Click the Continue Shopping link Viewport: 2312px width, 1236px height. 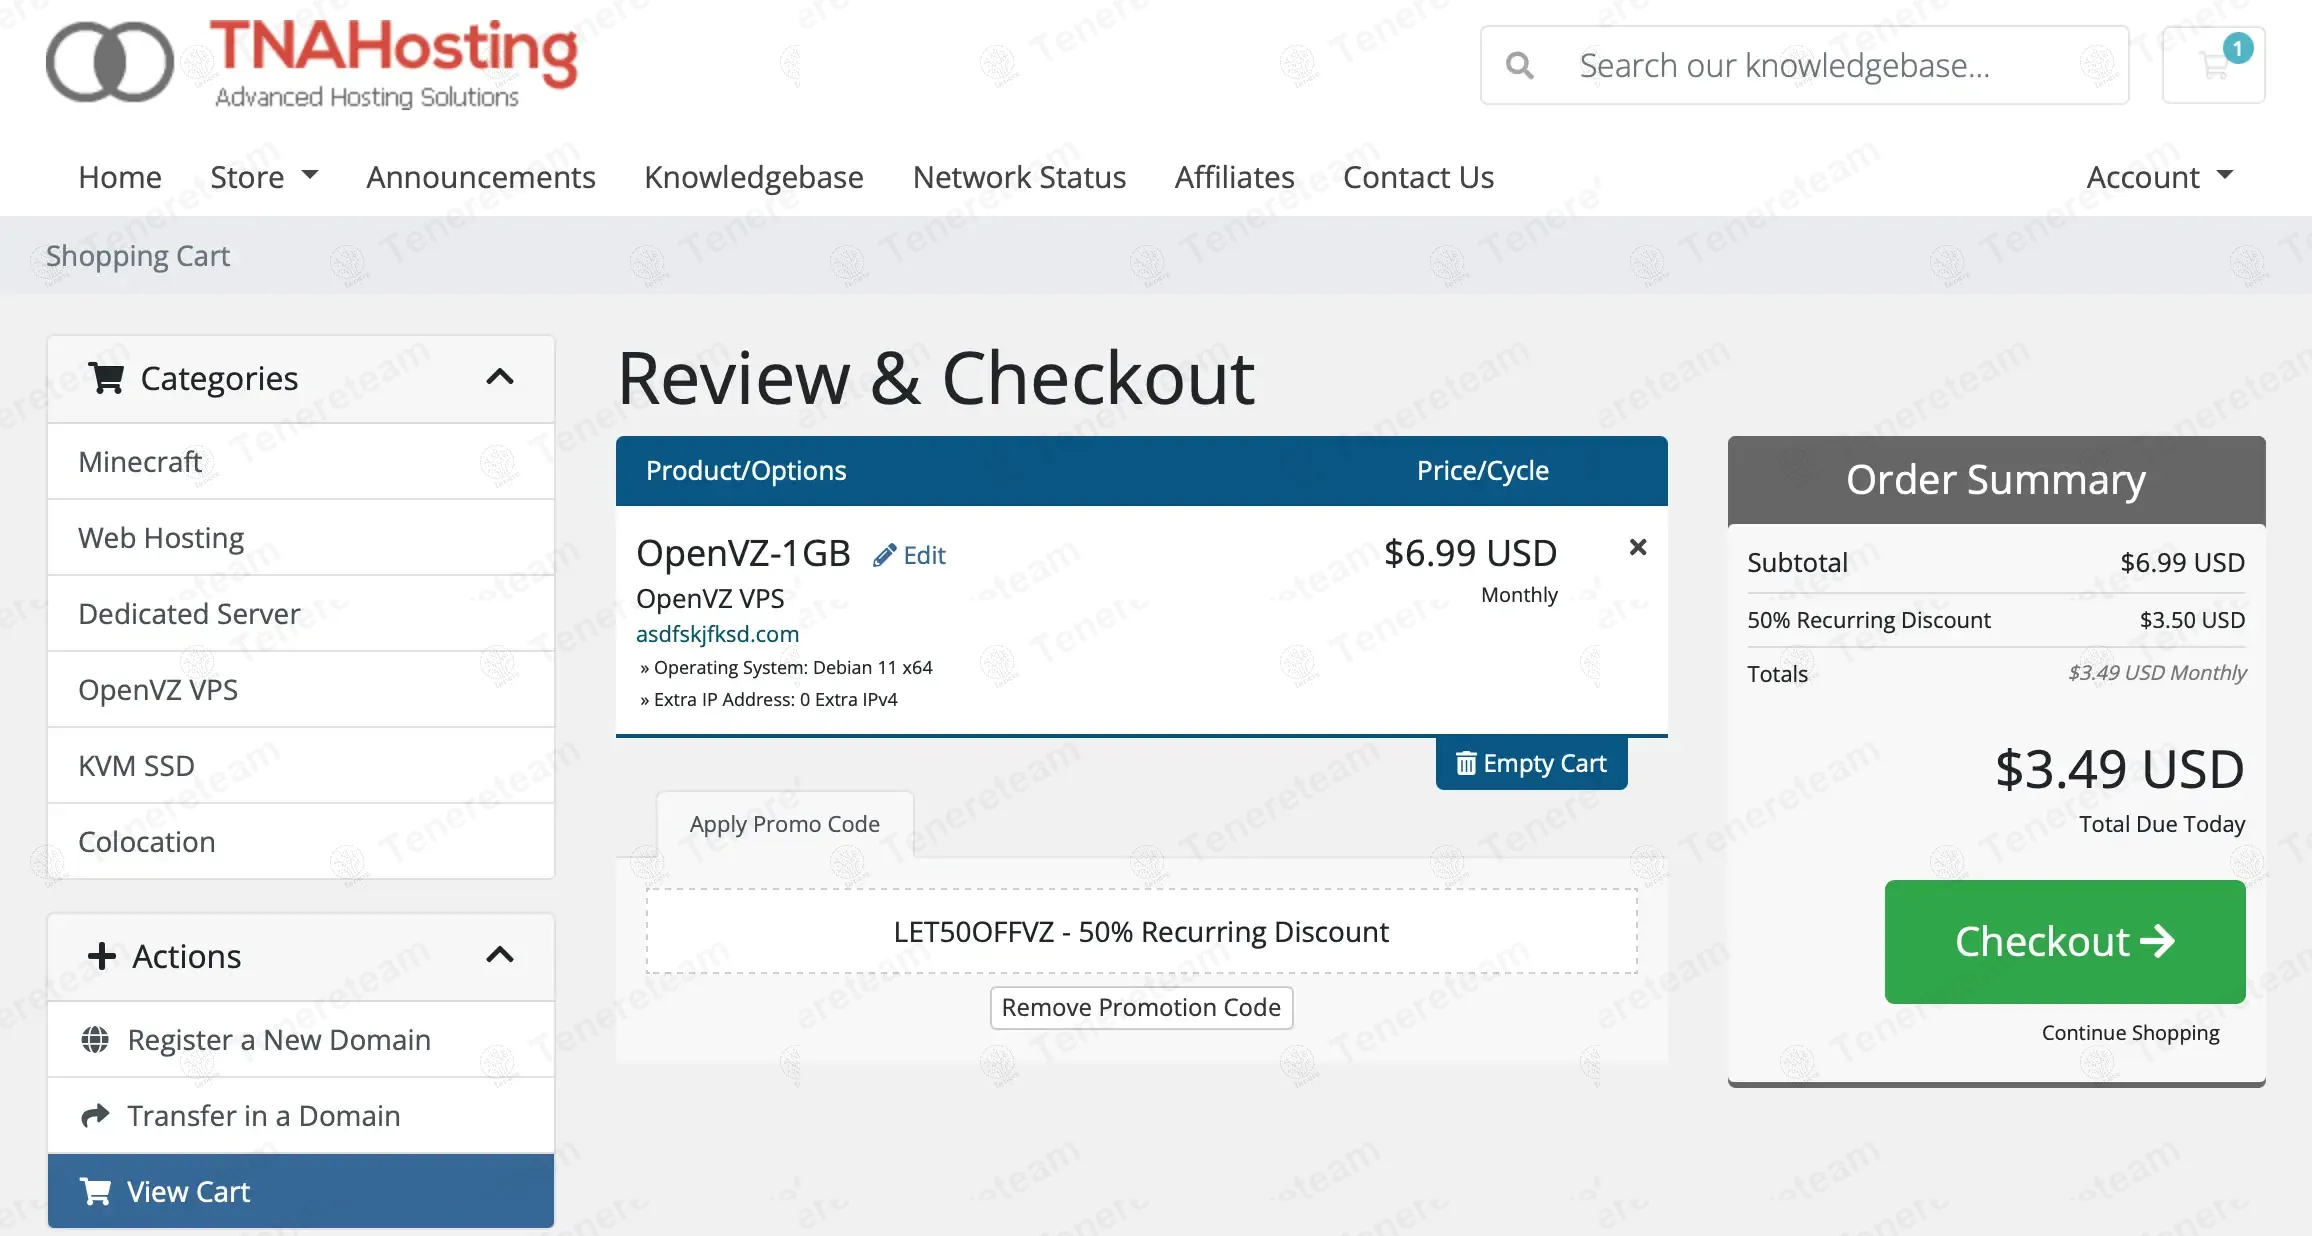click(x=2130, y=1033)
